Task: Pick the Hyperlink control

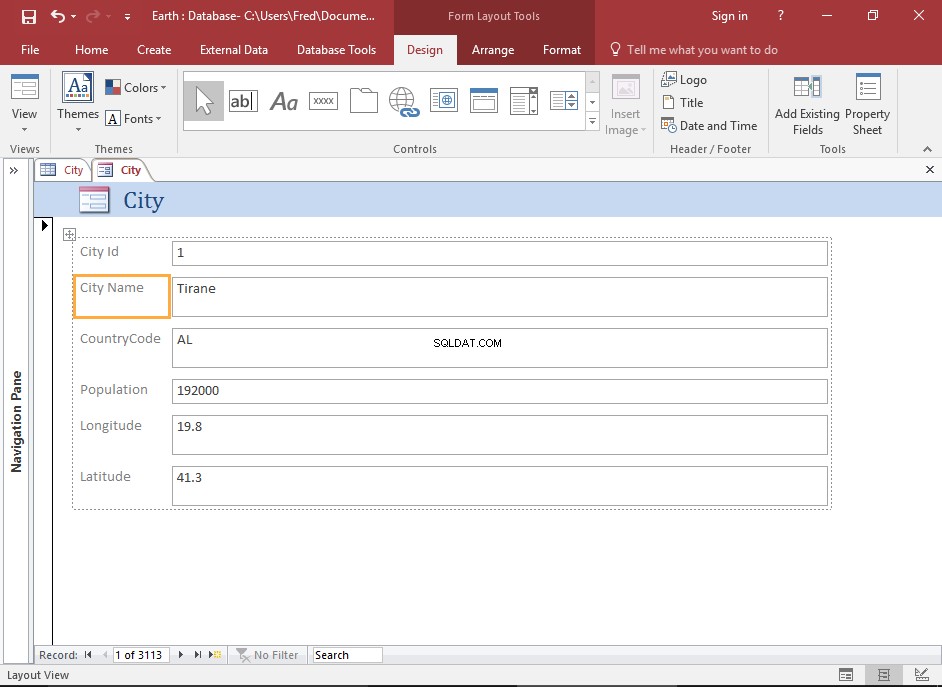Action: click(403, 101)
